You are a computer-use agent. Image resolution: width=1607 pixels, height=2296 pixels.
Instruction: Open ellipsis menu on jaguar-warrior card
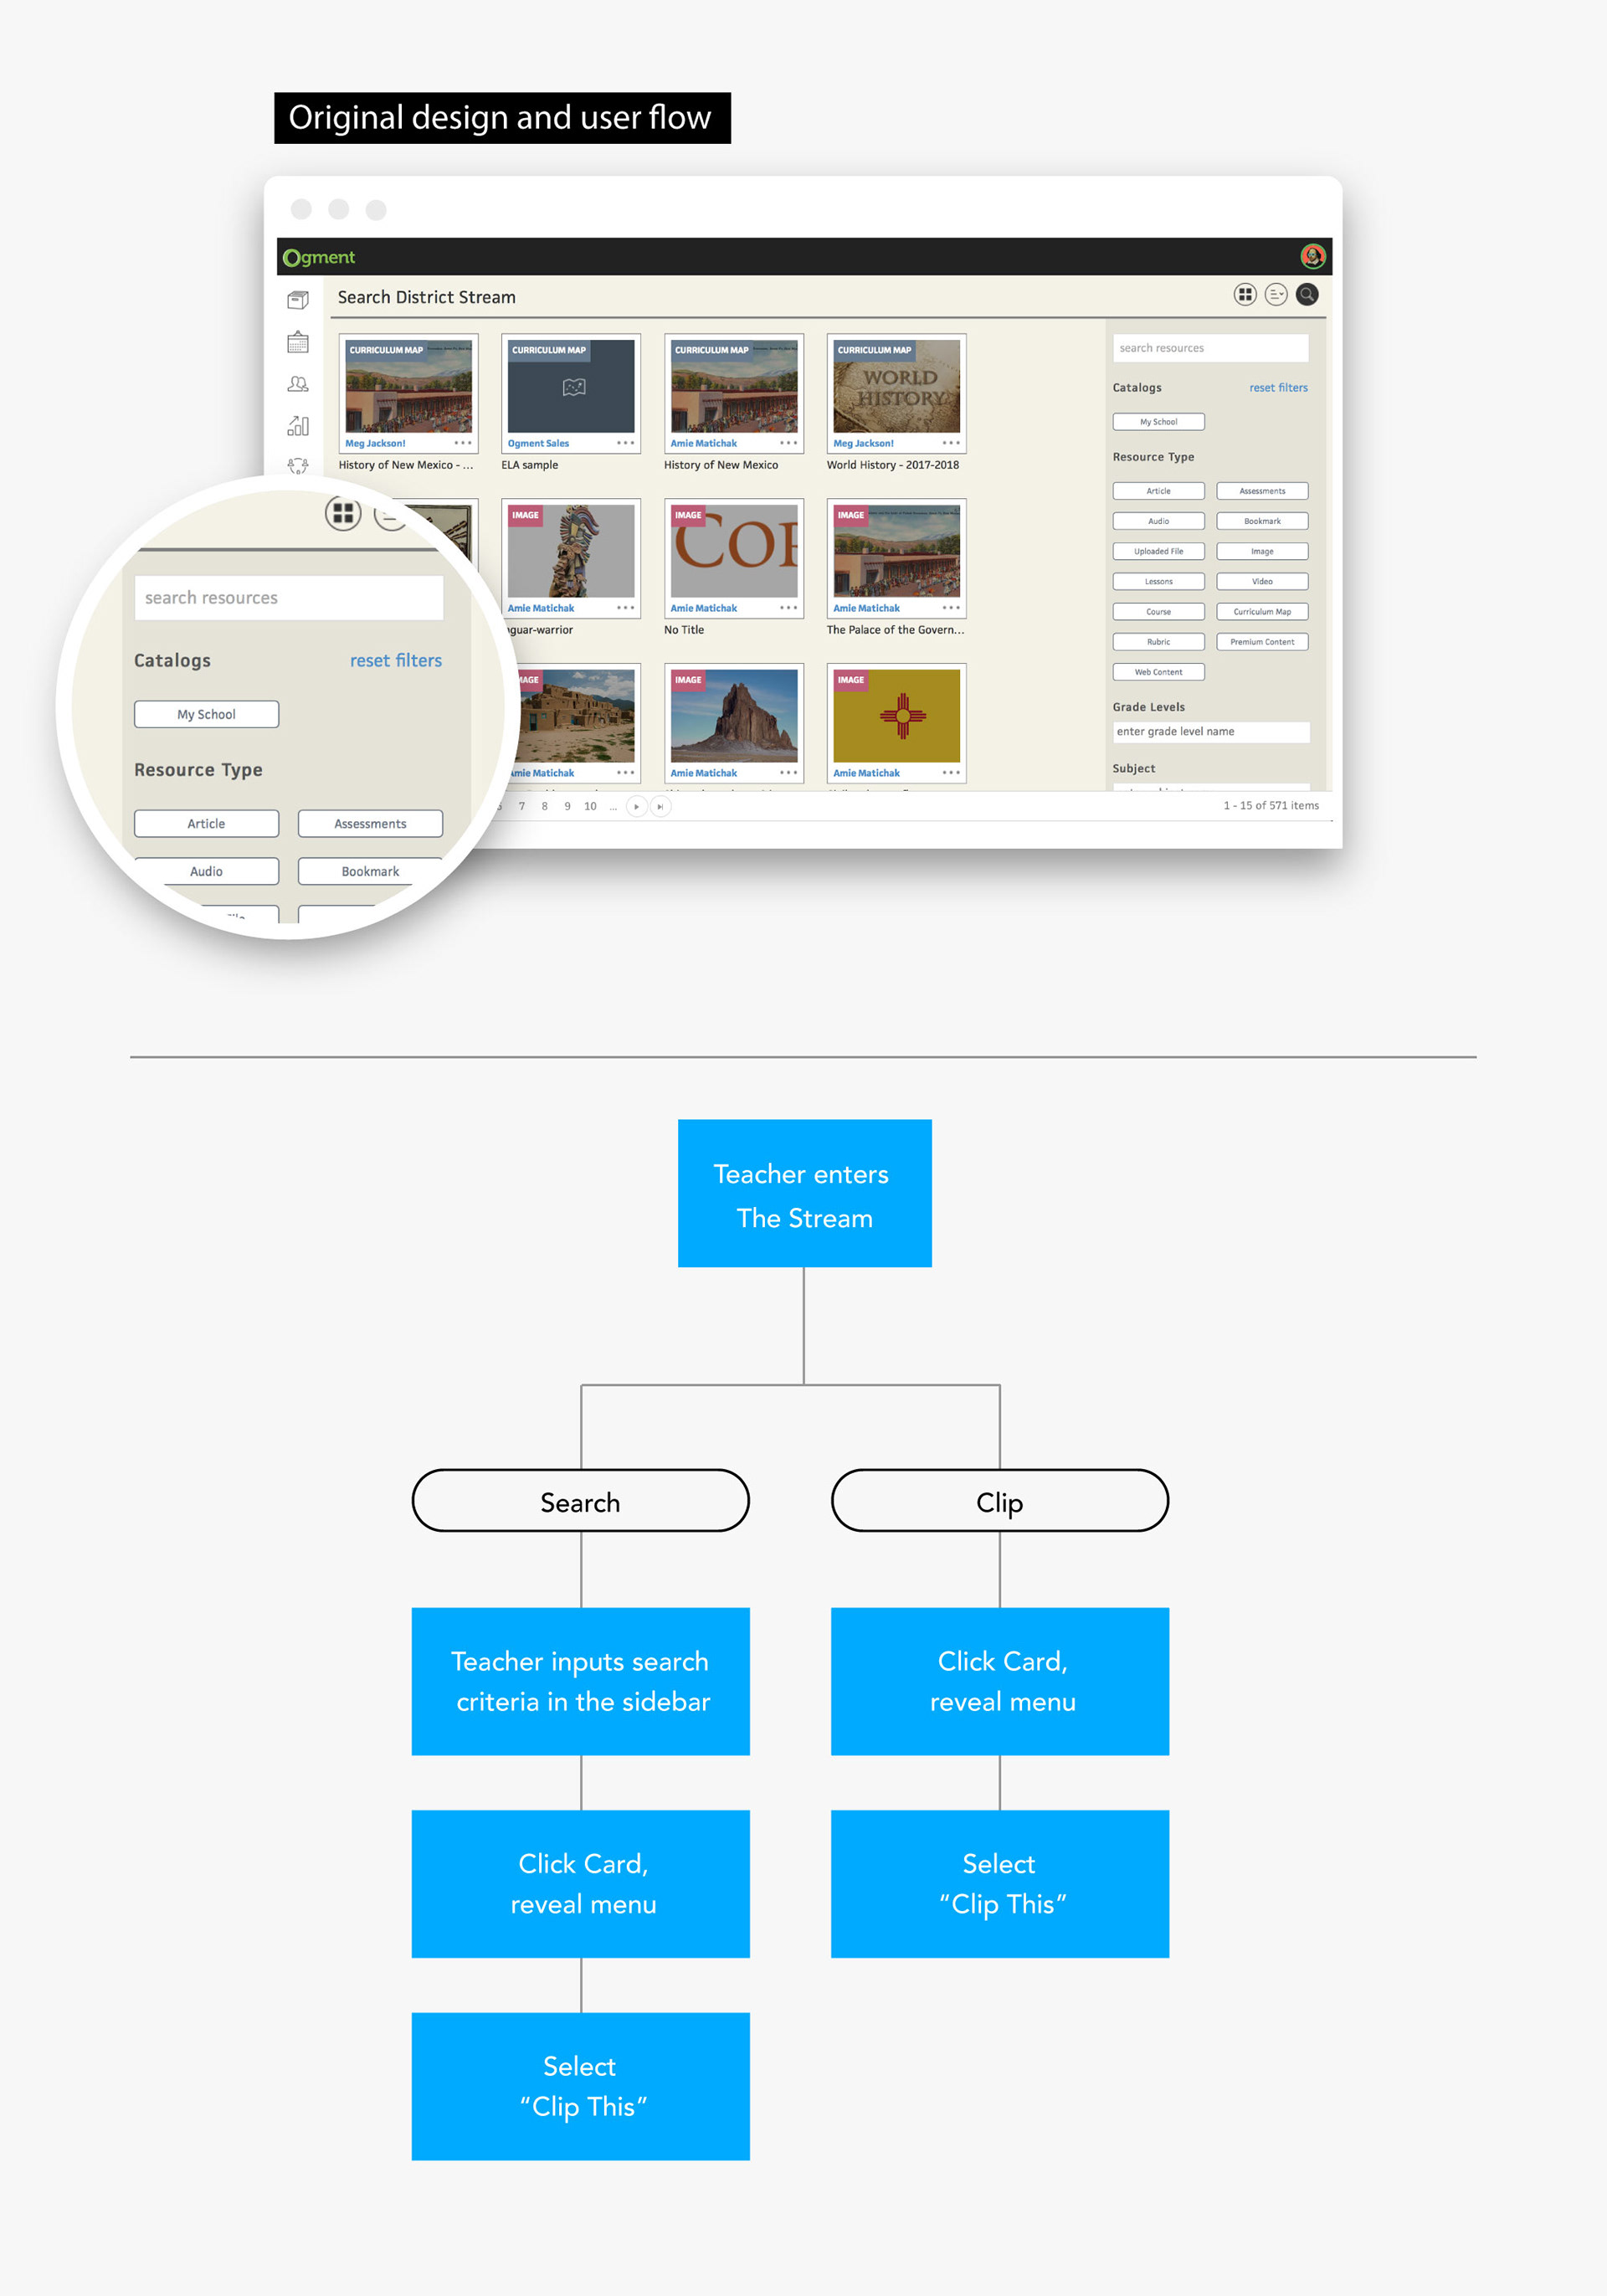[x=625, y=608]
